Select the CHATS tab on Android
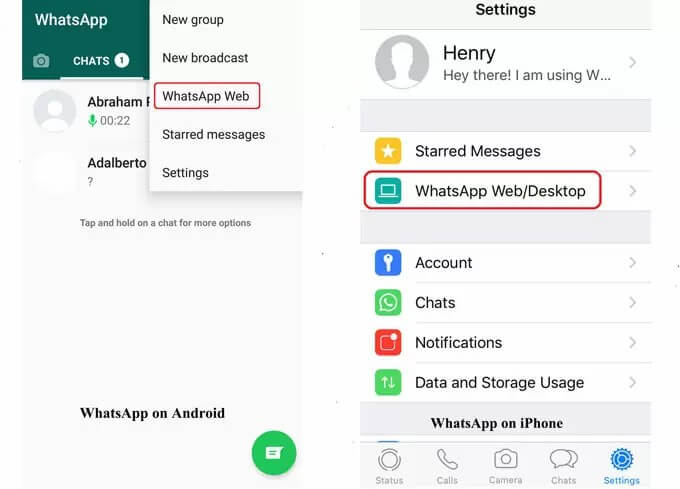This screenshot has width=680, height=489. pyautogui.click(x=101, y=61)
